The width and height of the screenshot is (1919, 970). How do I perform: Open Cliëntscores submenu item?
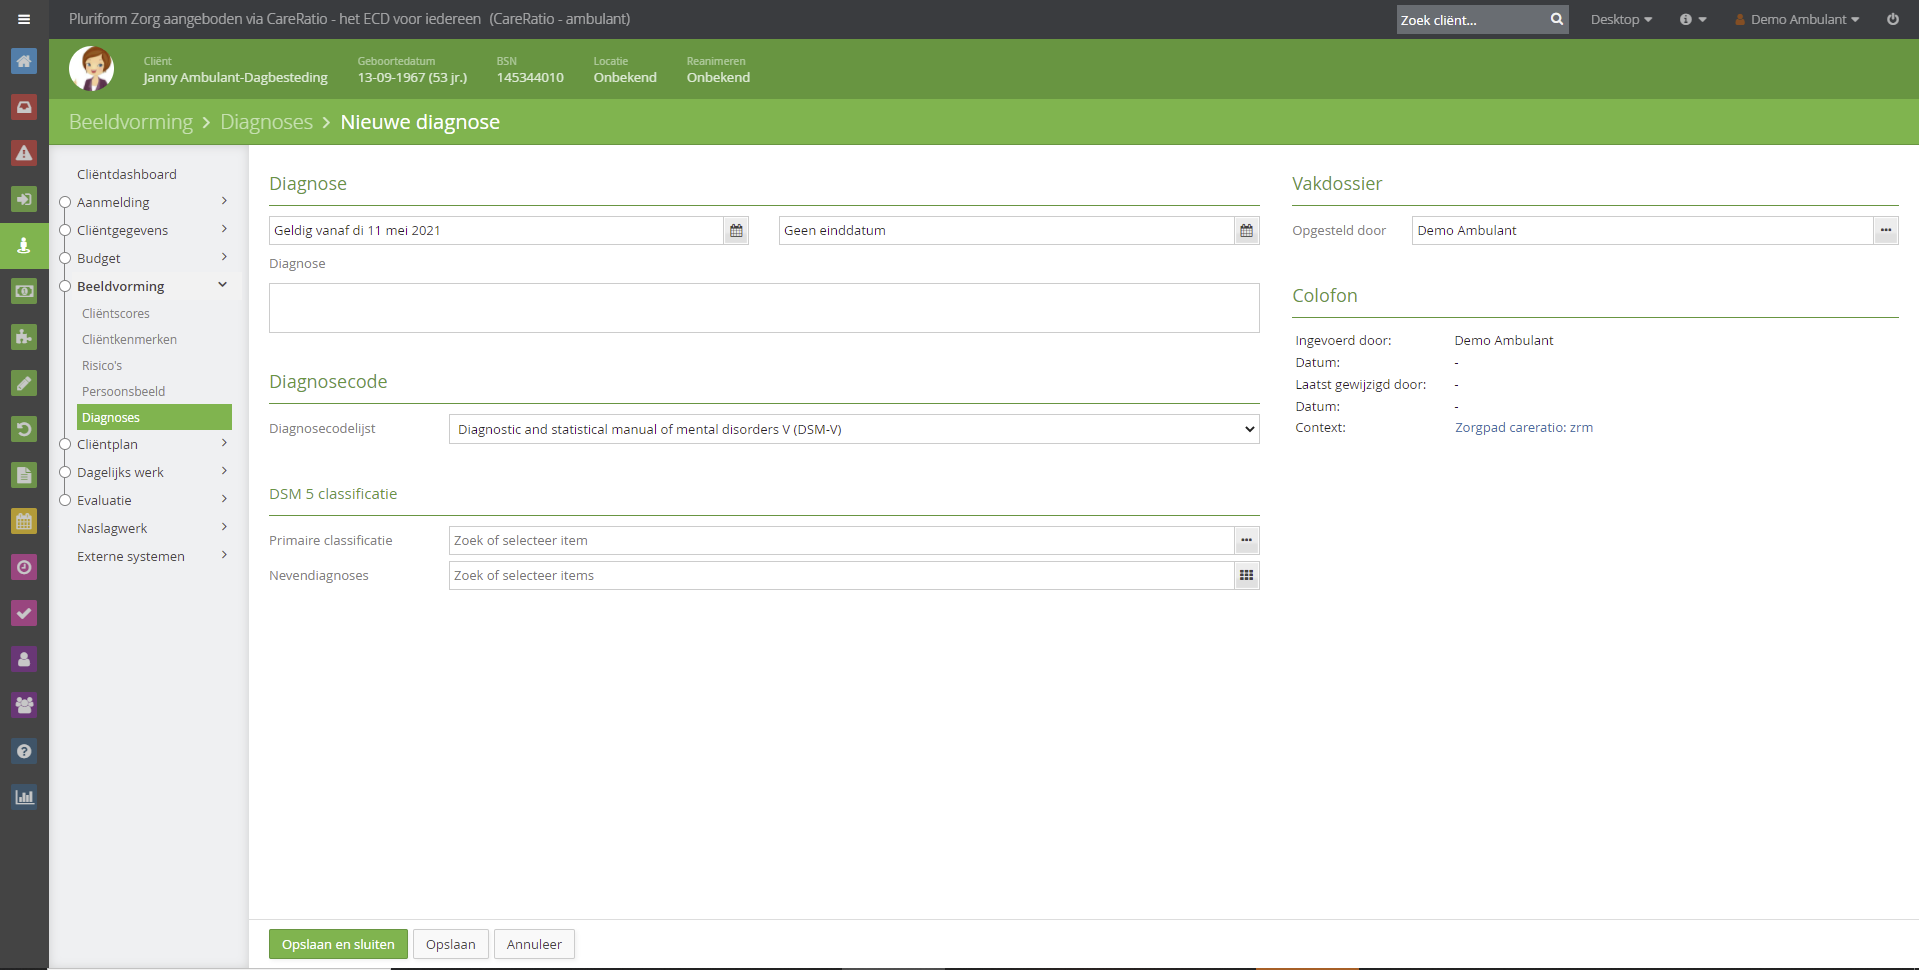click(116, 314)
